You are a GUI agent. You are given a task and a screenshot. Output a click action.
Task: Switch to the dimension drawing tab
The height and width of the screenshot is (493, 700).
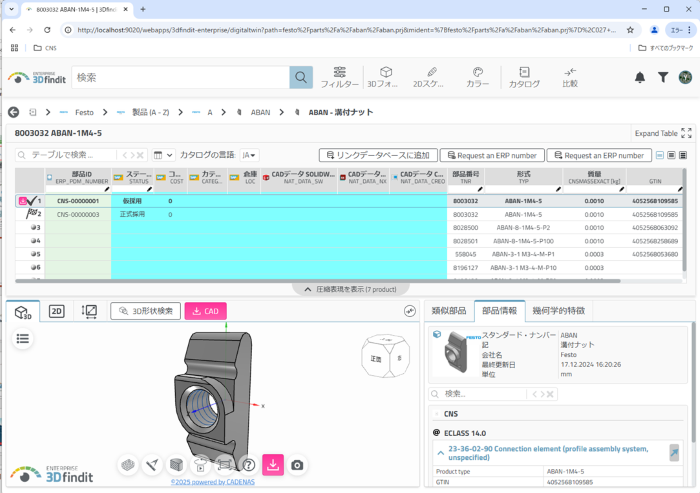(x=89, y=311)
